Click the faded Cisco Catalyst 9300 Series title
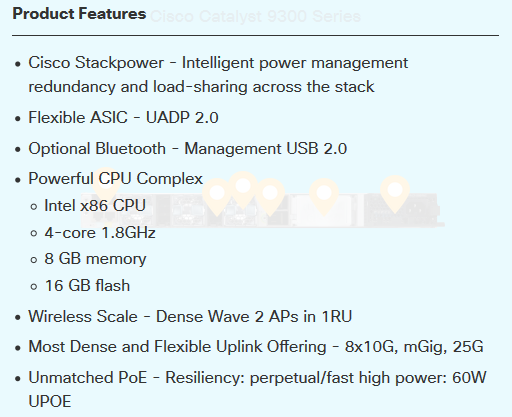Screen dimensions: 512x417 [255, 16]
